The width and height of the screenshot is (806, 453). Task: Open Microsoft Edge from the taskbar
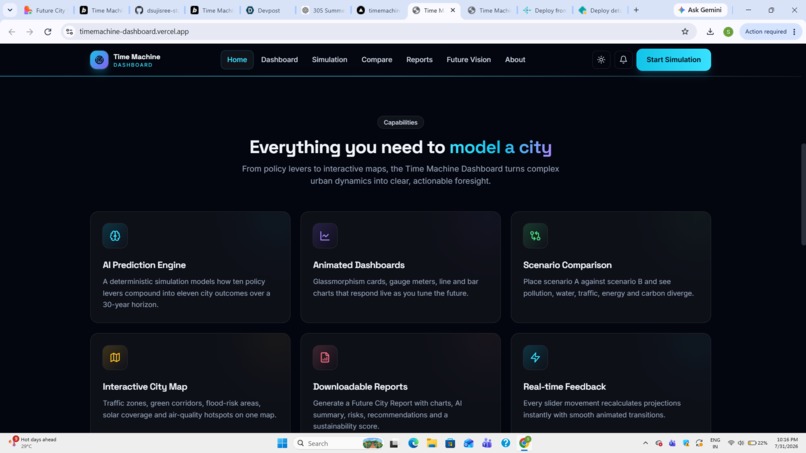click(x=413, y=443)
